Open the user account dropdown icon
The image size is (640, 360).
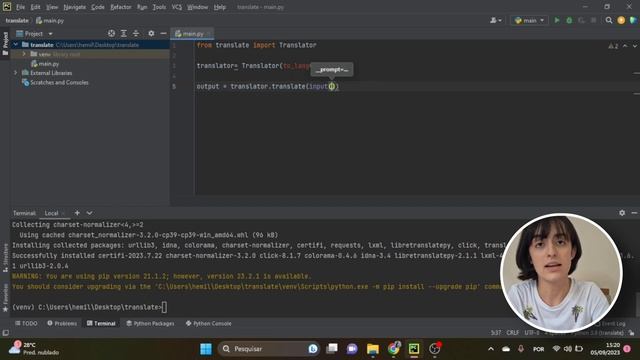[x=496, y=20]
